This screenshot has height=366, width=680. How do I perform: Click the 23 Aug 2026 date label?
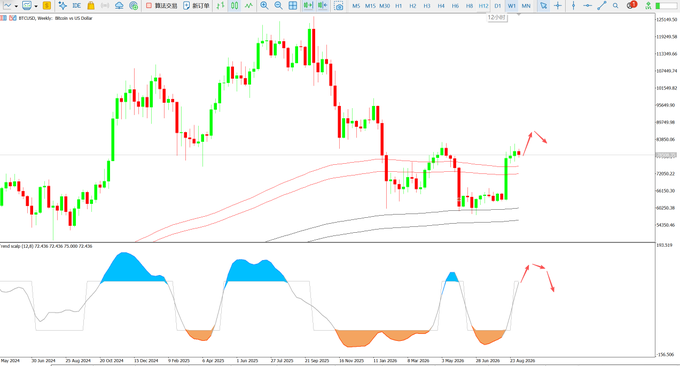523,360
